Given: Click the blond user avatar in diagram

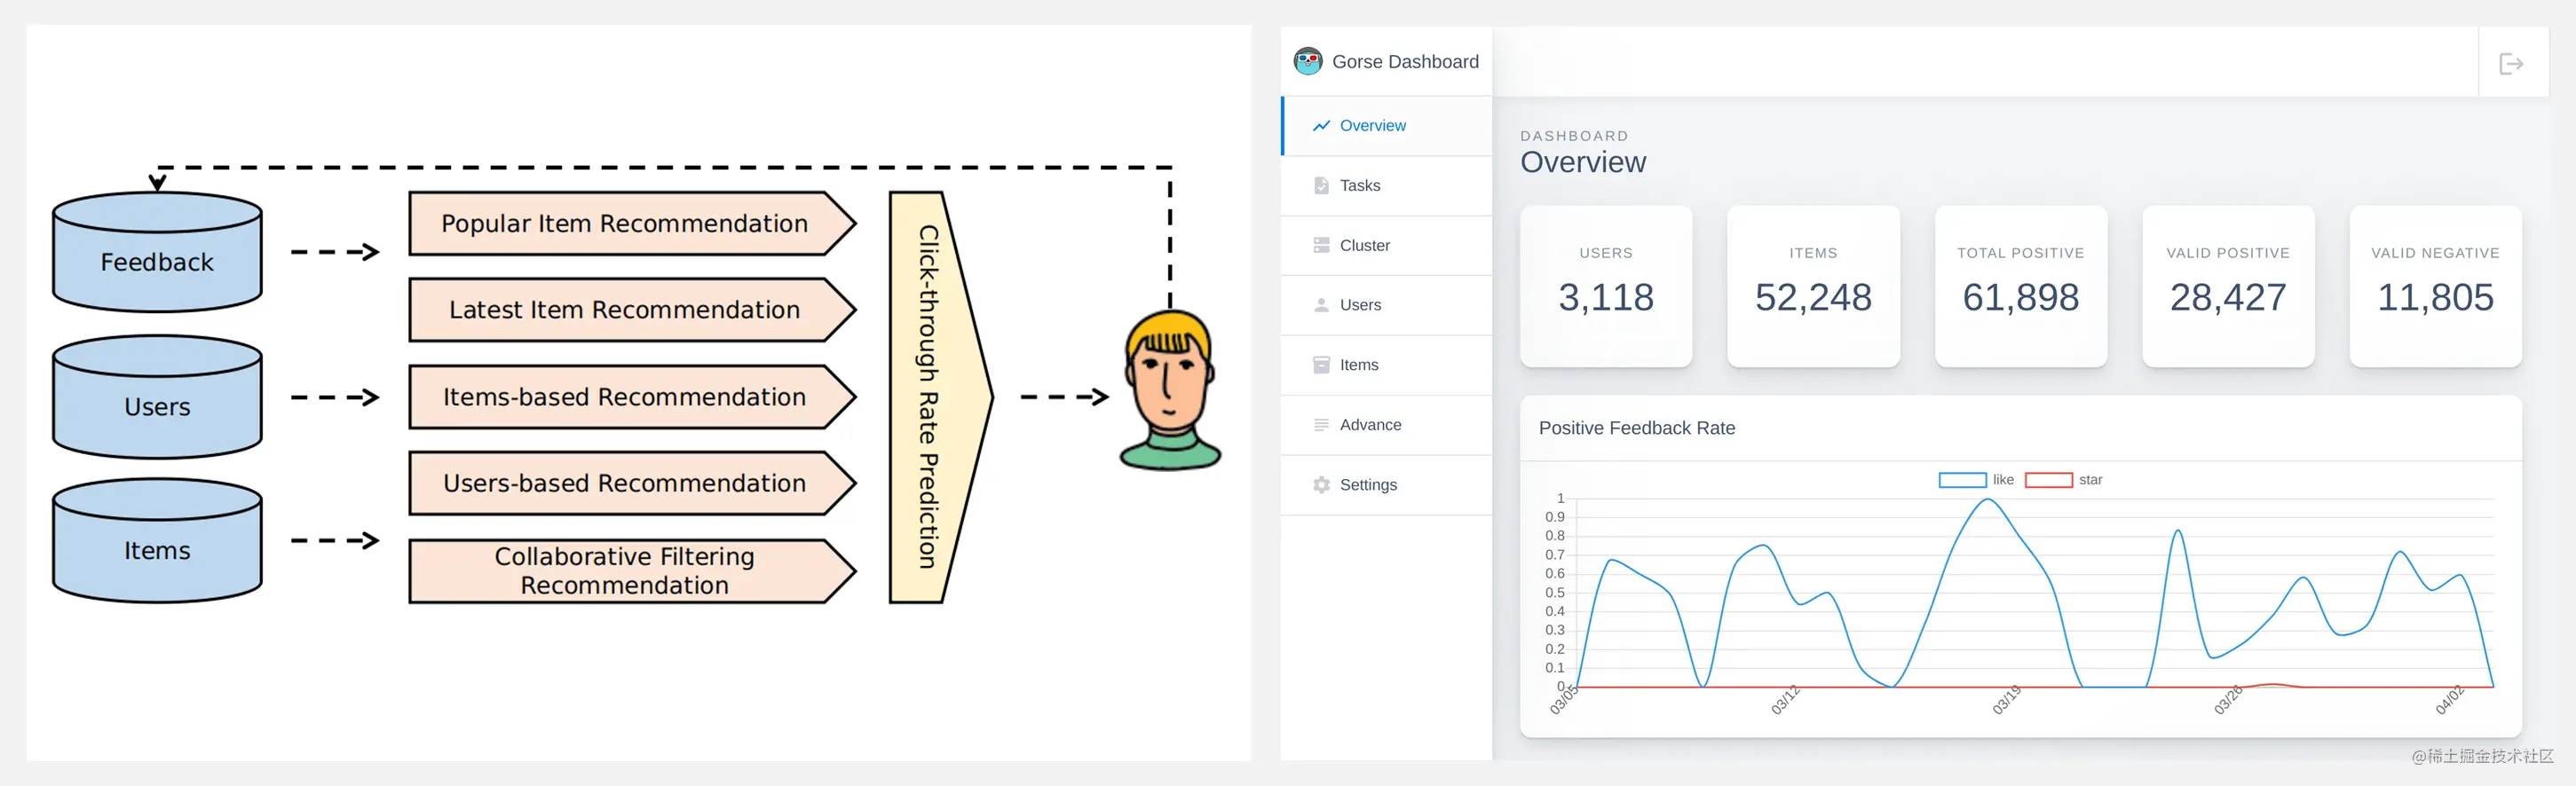Looking at the screenshot, I should click(x=1170, y=390).
